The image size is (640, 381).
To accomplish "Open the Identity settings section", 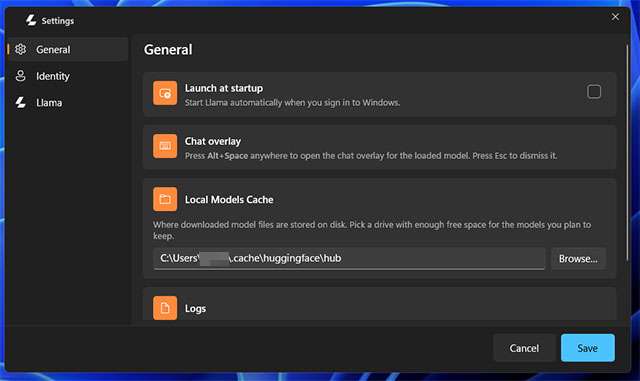I will click(x=68, y=76).
